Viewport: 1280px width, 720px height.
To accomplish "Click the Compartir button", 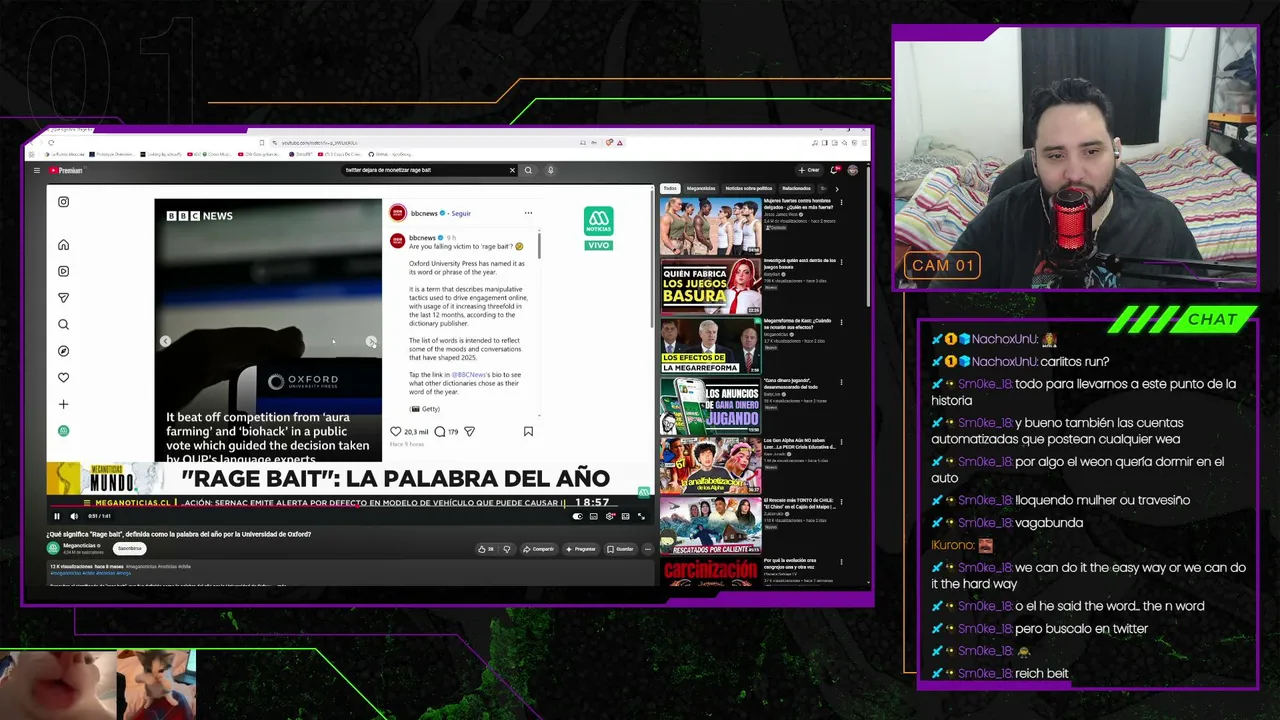I will (539, 549).
